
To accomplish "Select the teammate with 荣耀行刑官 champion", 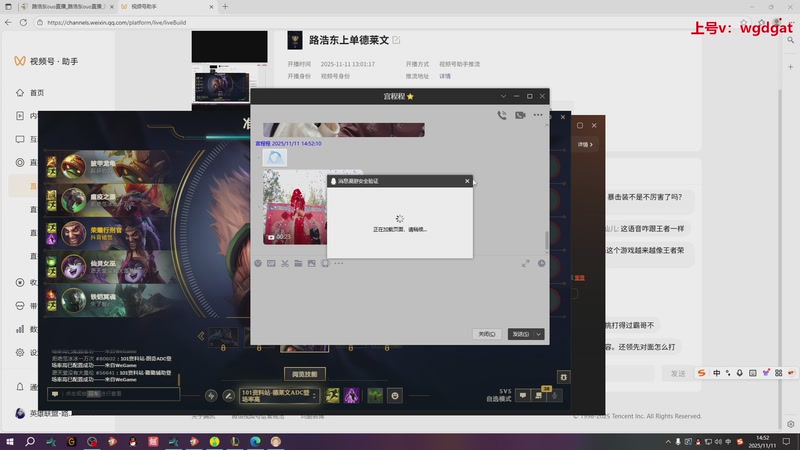I will pyautogui.click(x=112, y=233).
